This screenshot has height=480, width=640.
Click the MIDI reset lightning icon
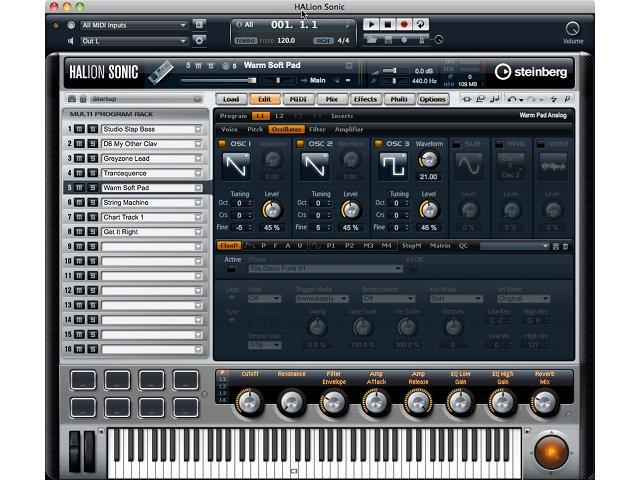tap(554, 99)
